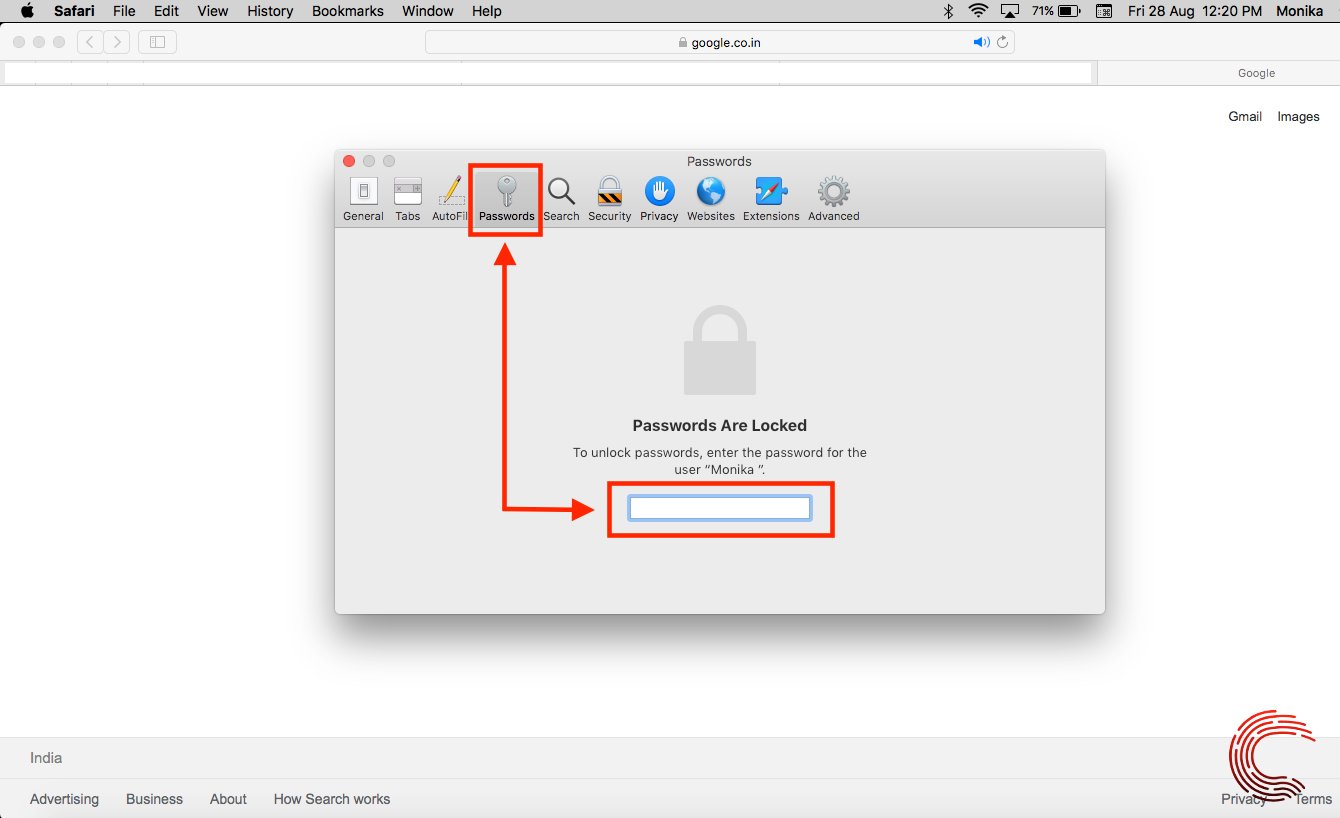Focus the user password input field
Viewport: 1340px width, 818px height.
720,509
